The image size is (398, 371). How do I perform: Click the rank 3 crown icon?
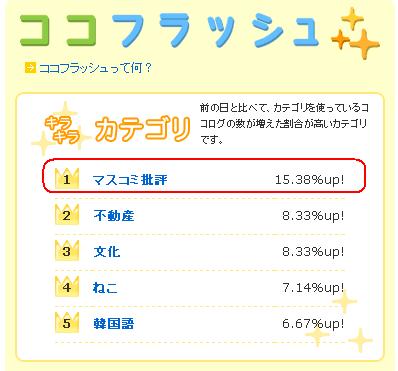point(67,251)
